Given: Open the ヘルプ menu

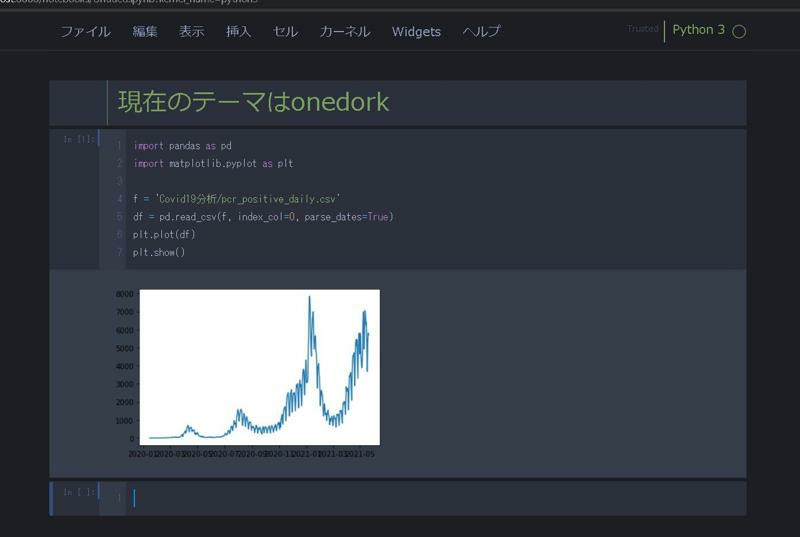Looking at the screenshot, I should (x=481, y=32).
